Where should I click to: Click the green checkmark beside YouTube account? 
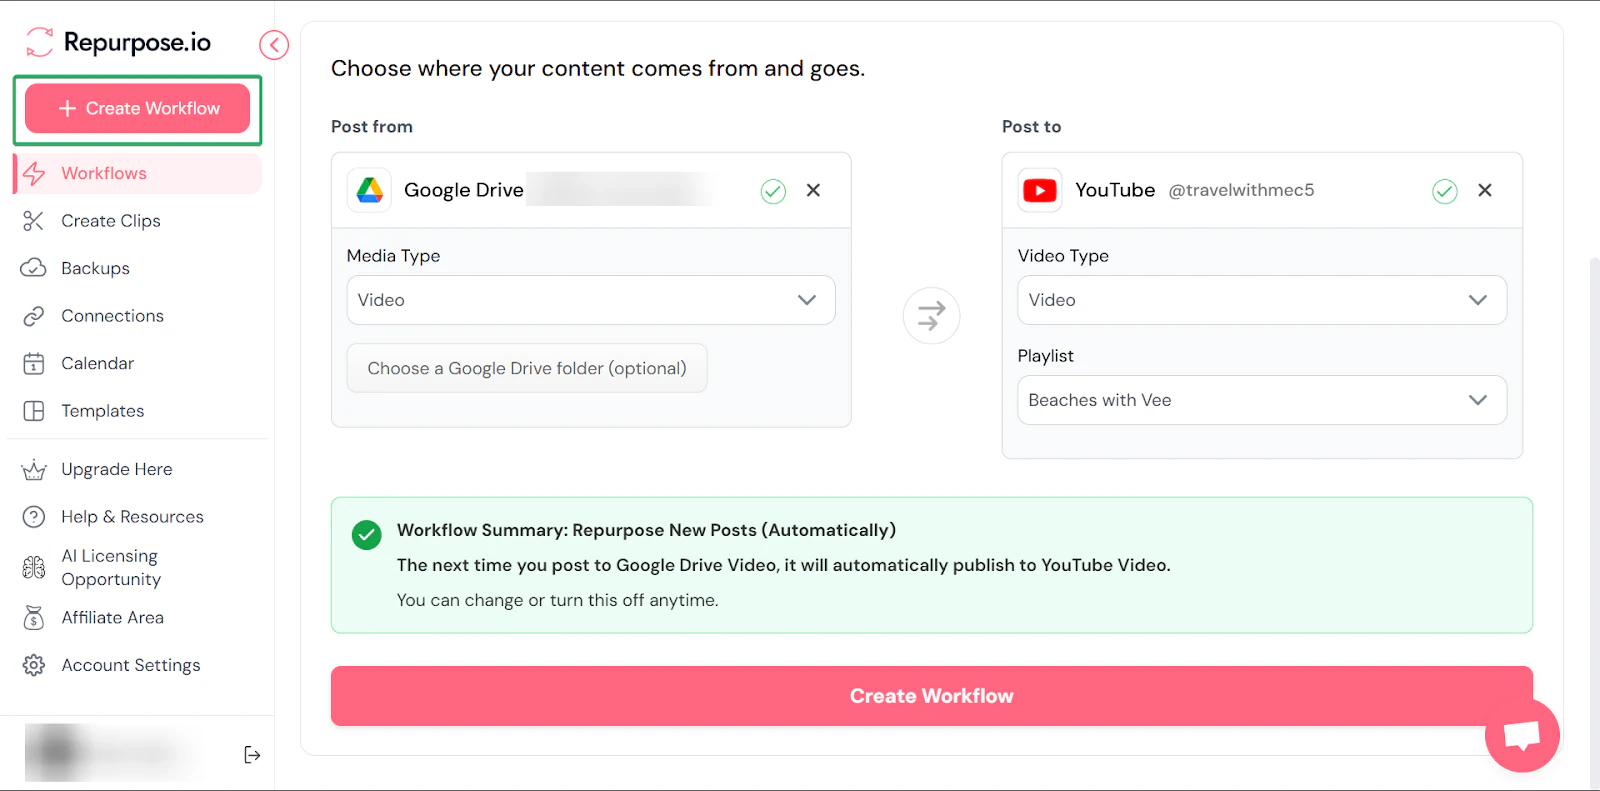pyautogui.click(x=1445, y=191)
